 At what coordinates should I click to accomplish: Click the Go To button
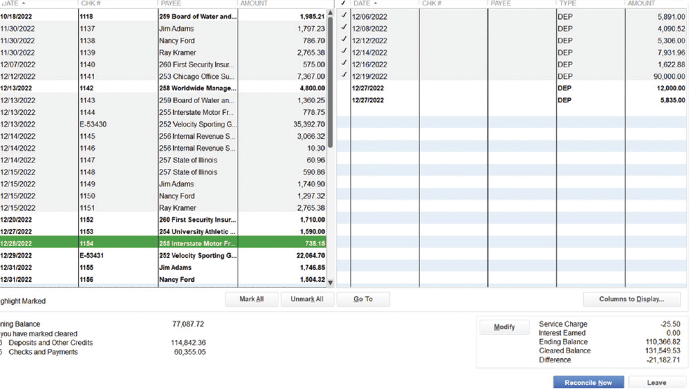(x=363, y=299)
